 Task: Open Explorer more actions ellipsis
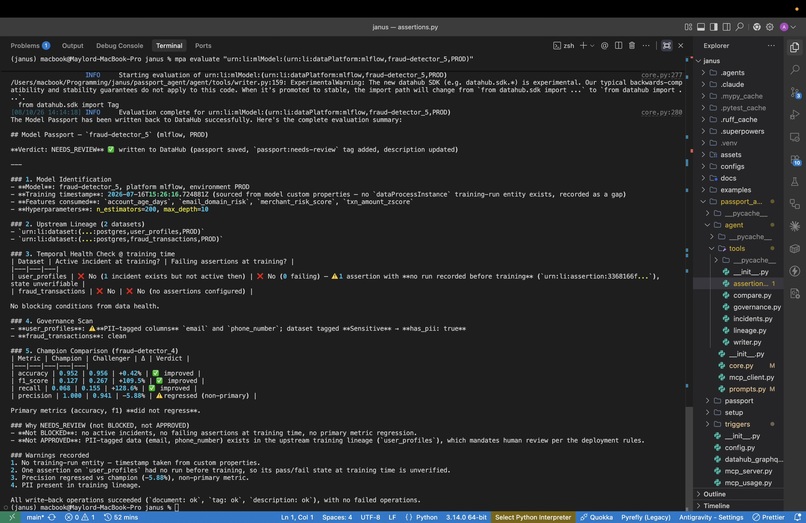pos(771,45)
